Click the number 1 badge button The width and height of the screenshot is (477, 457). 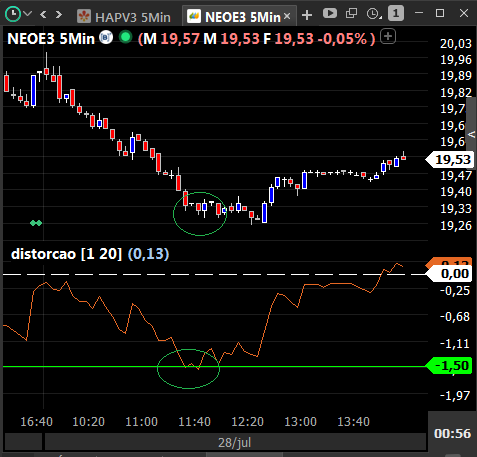click(x=396, y=13)
